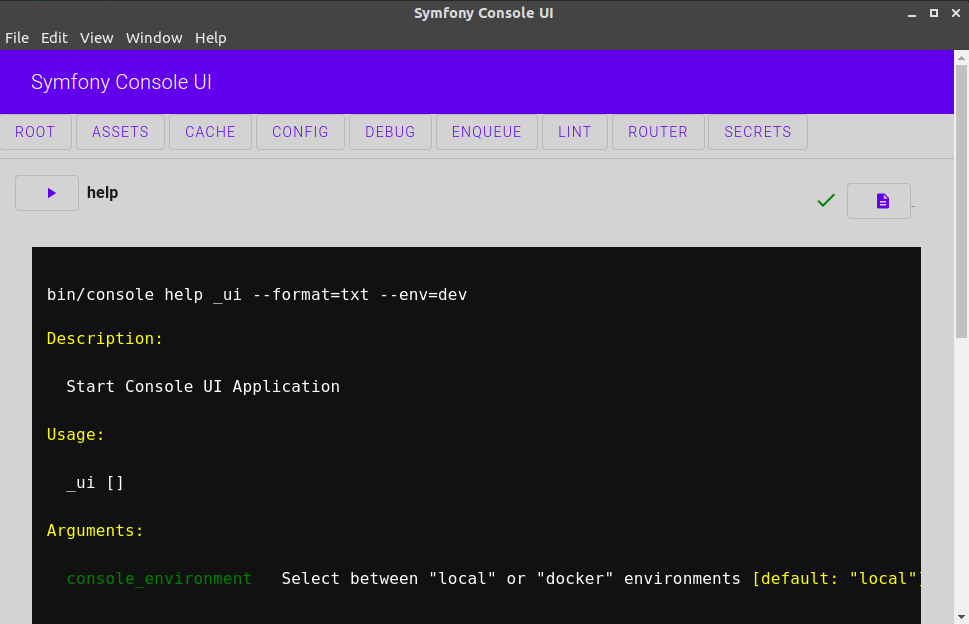Show the DEBUG tab
The height and width of the screenshot is (624, 969).
(390, 132)
